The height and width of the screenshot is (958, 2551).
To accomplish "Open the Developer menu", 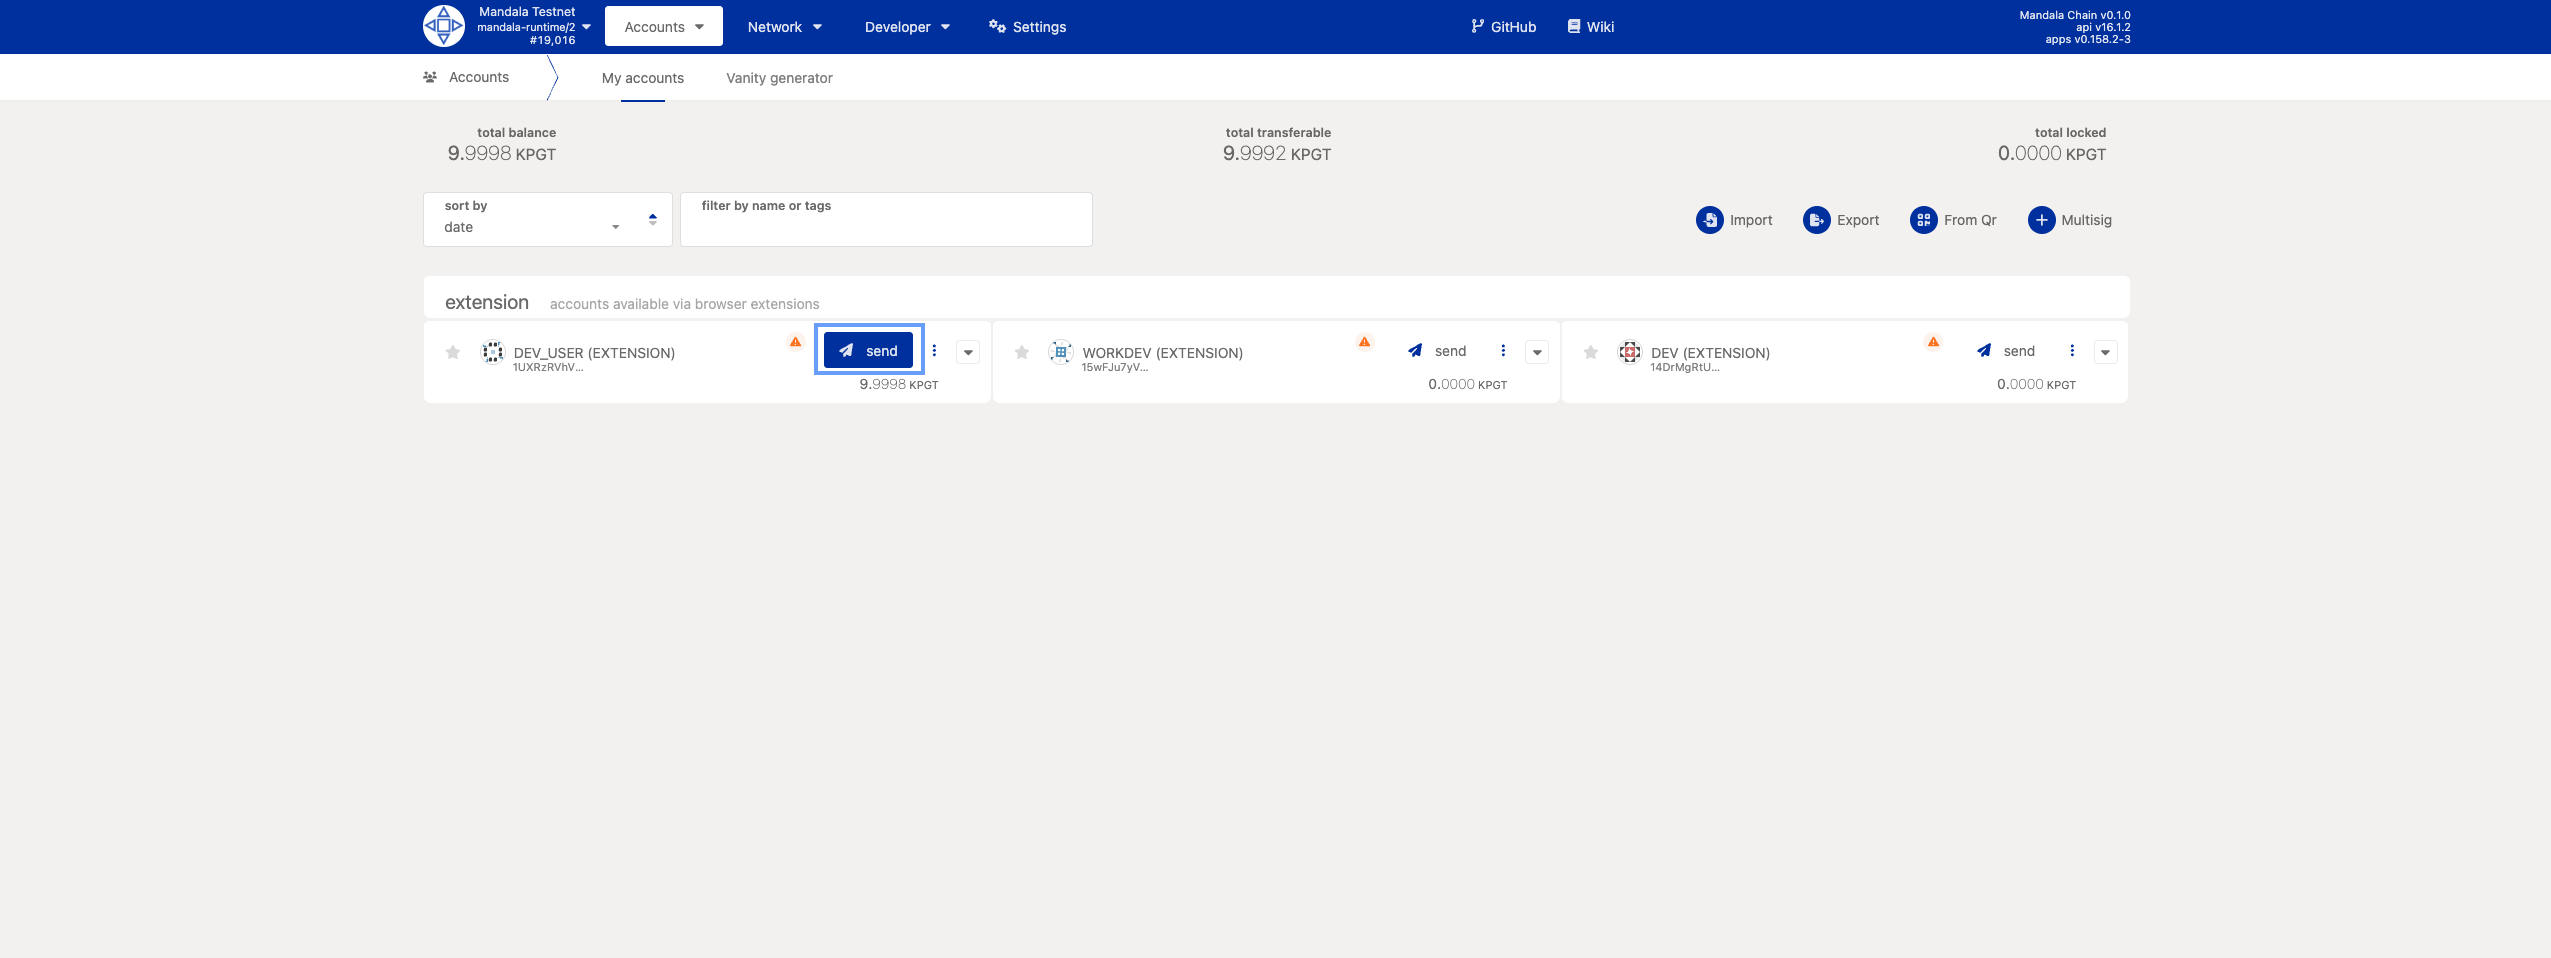I will point(907,27).
